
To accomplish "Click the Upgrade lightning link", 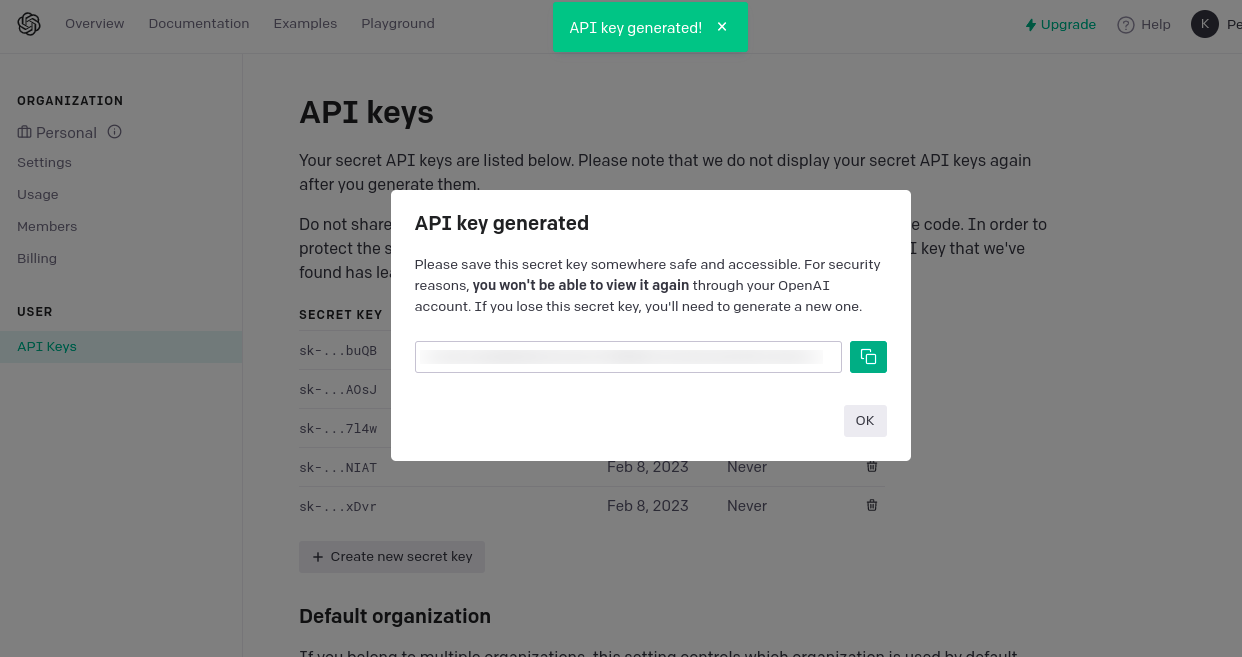I will pos(1061,24).
